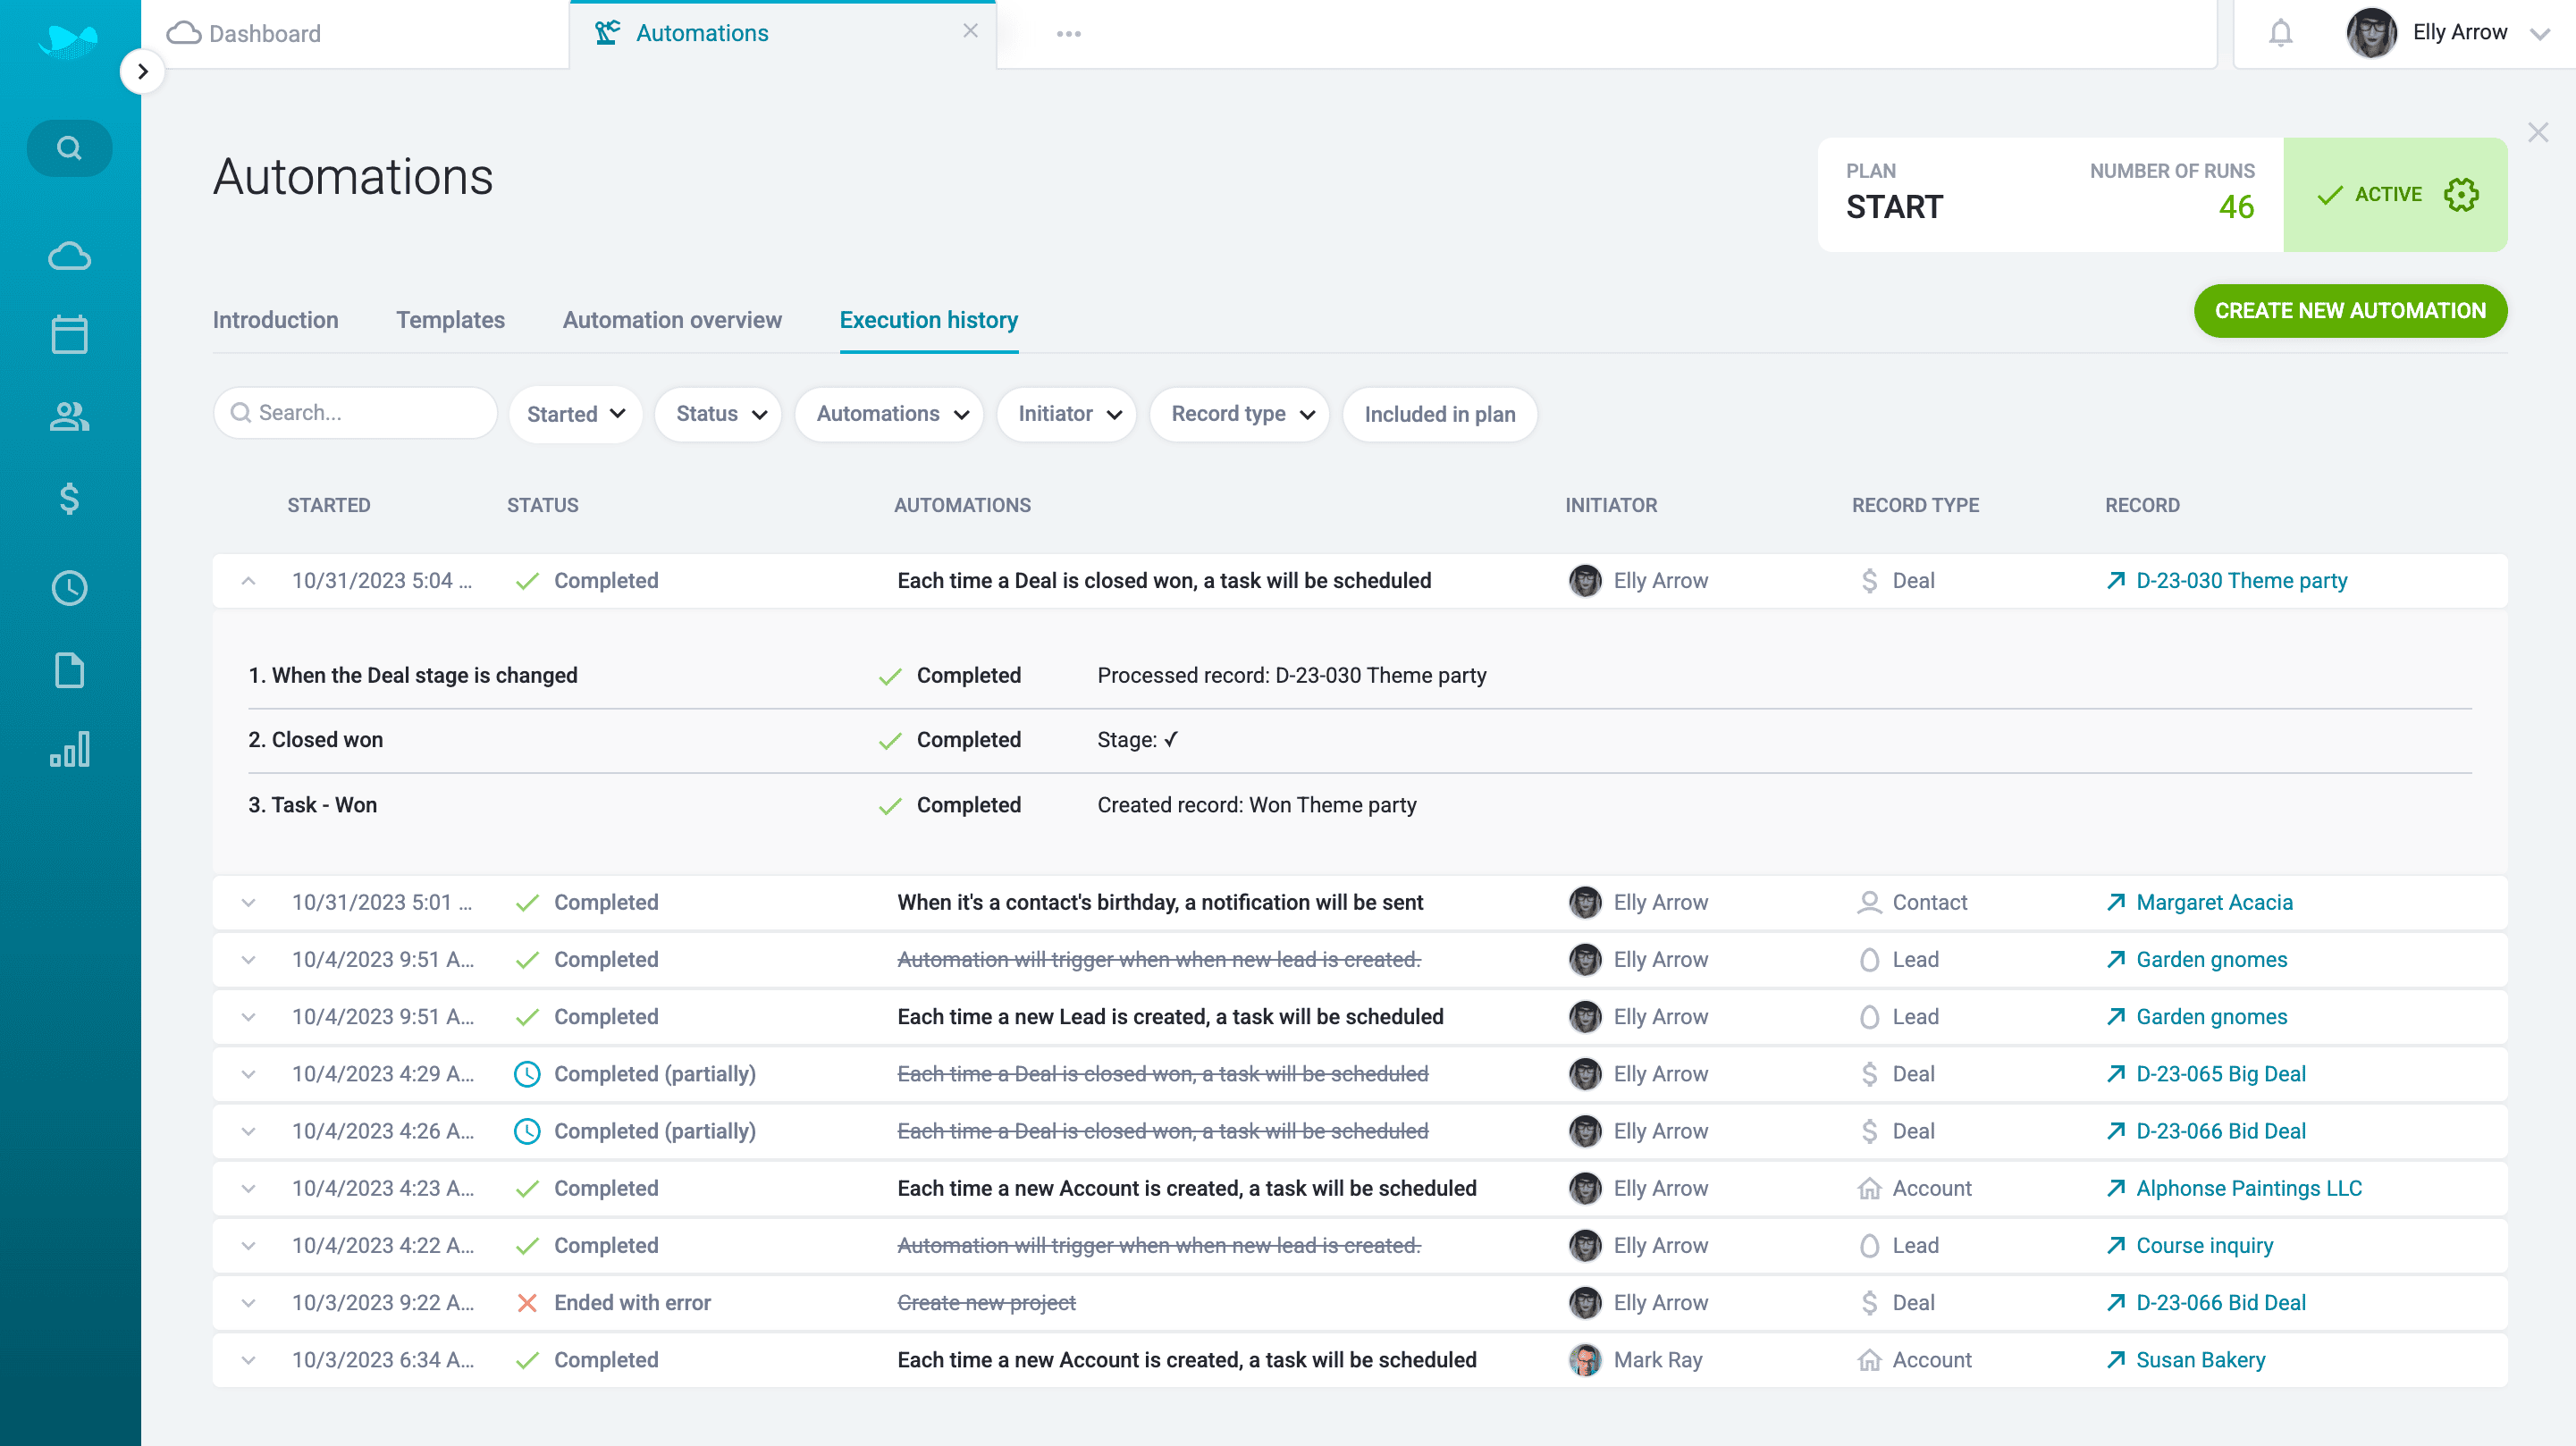
Task: Open the bar chart reports icon
Action: click(69, 749)
